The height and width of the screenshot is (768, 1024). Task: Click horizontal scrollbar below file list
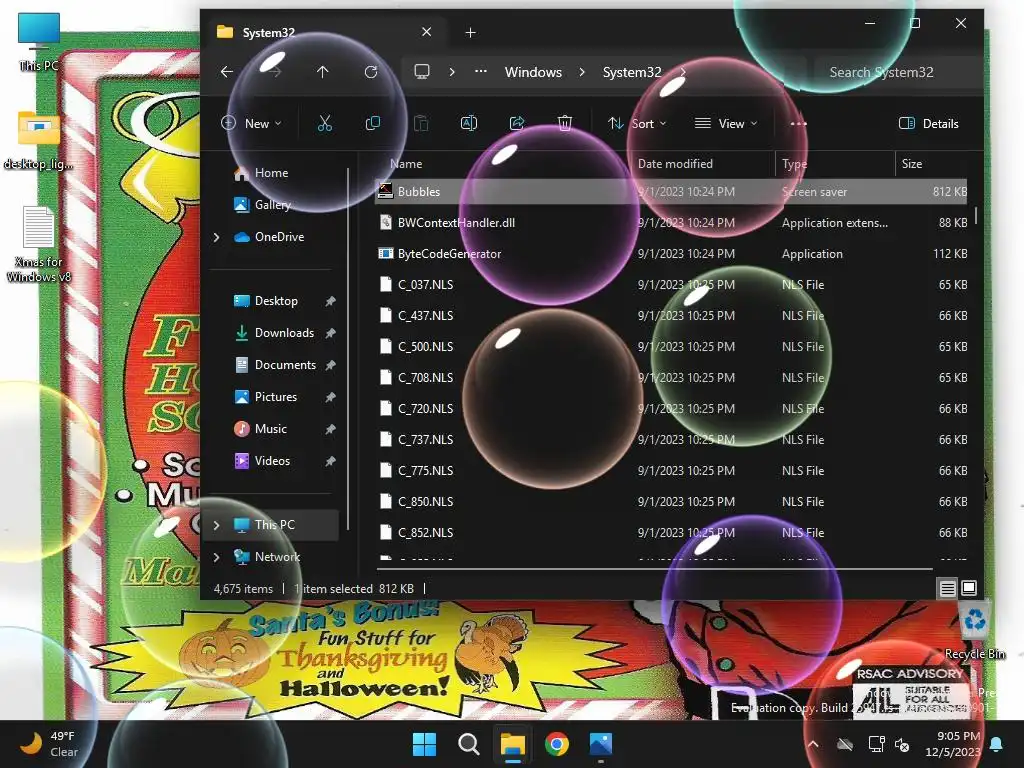click(655, 569)
